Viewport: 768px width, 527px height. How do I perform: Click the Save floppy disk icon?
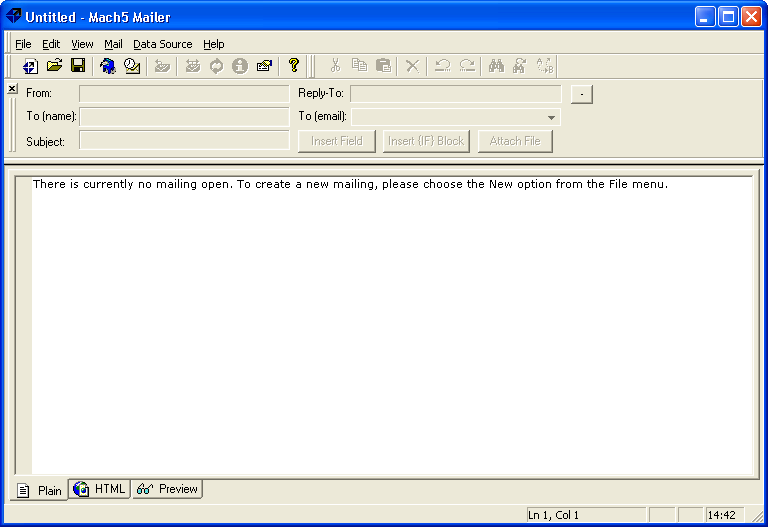point(77,66)
